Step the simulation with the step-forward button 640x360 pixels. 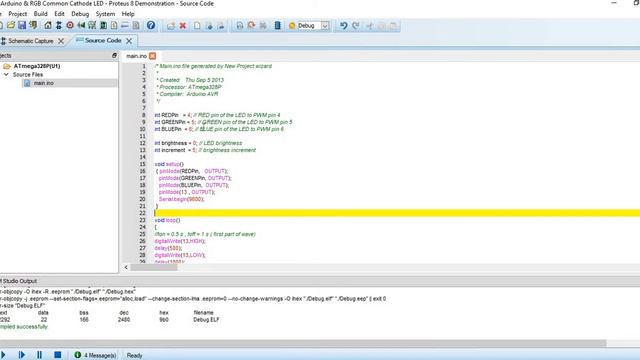click(x=22, y=355)
